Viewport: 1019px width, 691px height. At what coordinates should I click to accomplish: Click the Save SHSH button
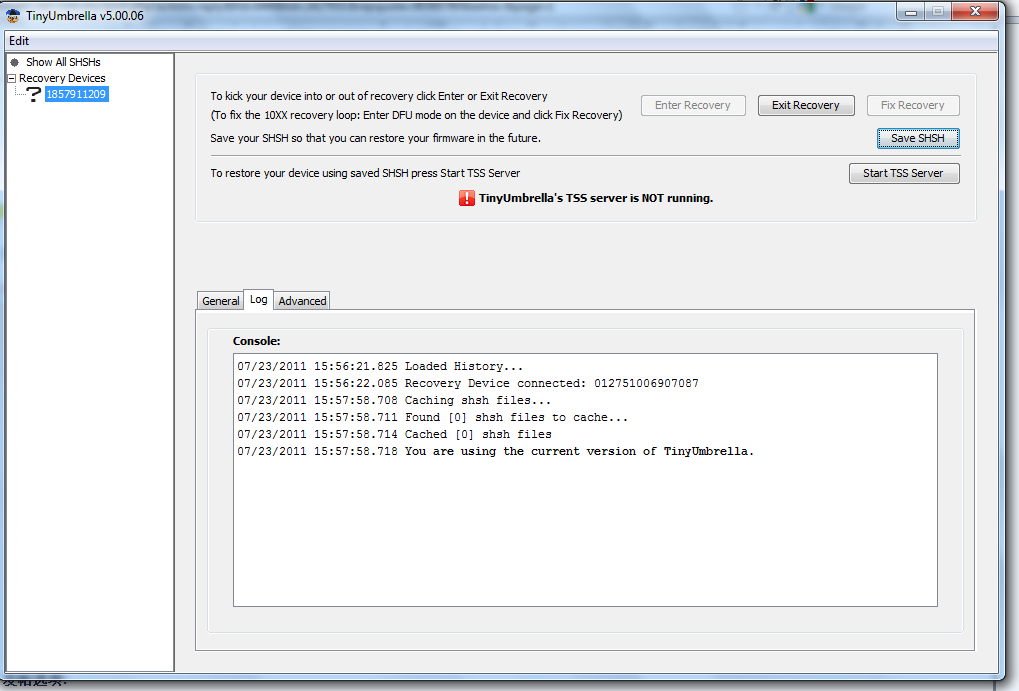pos(917,138)
